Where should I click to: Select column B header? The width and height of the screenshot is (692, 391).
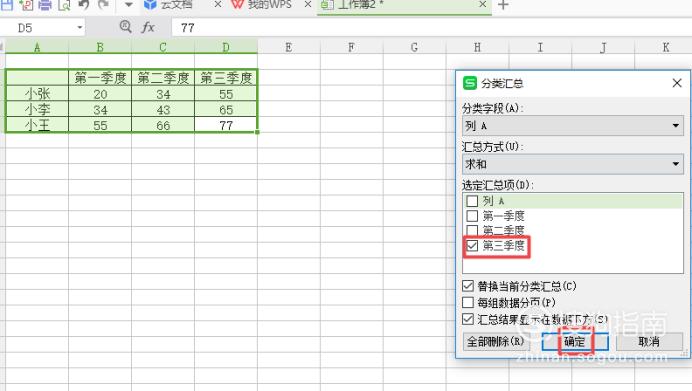tap(100, 47)
